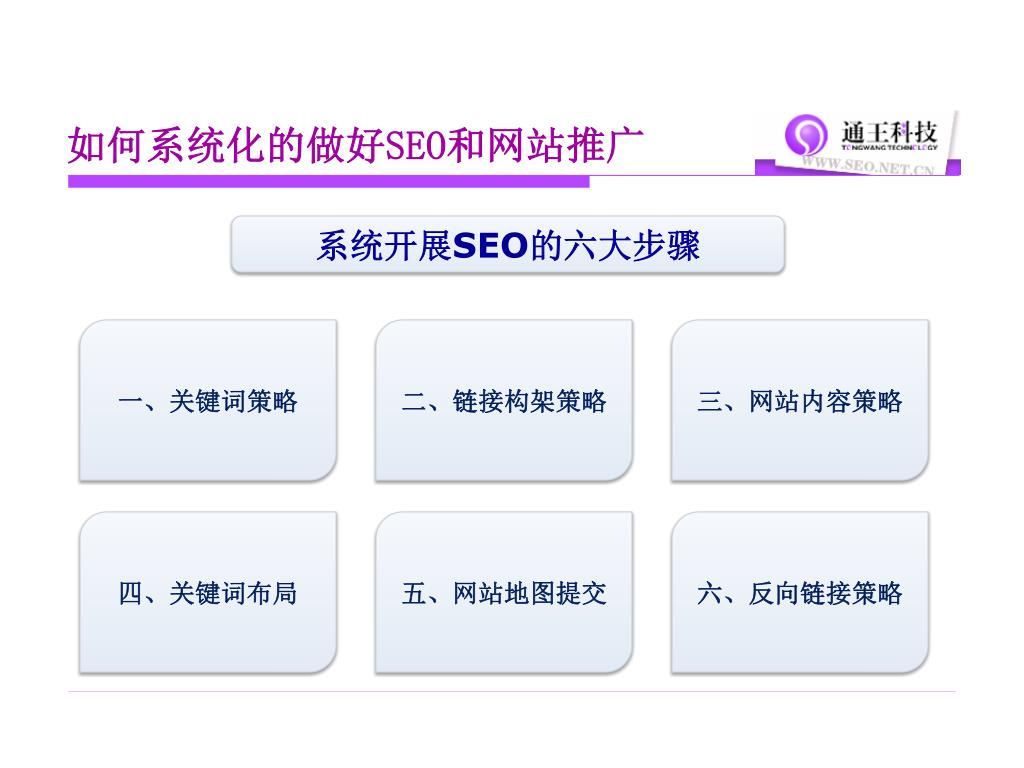1024x768 pixels.
Task: Click the 关键词 text in step one
Action: click(208, 401)
